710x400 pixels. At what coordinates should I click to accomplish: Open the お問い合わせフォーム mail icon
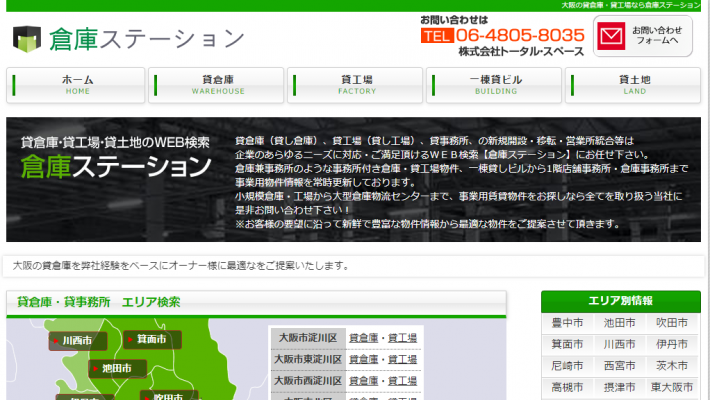point(610,37)
